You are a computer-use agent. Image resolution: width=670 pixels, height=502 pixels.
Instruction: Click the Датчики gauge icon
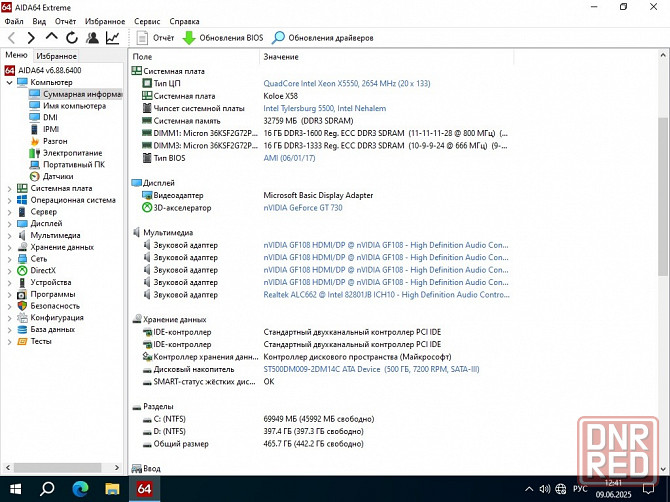pos(35,176)
